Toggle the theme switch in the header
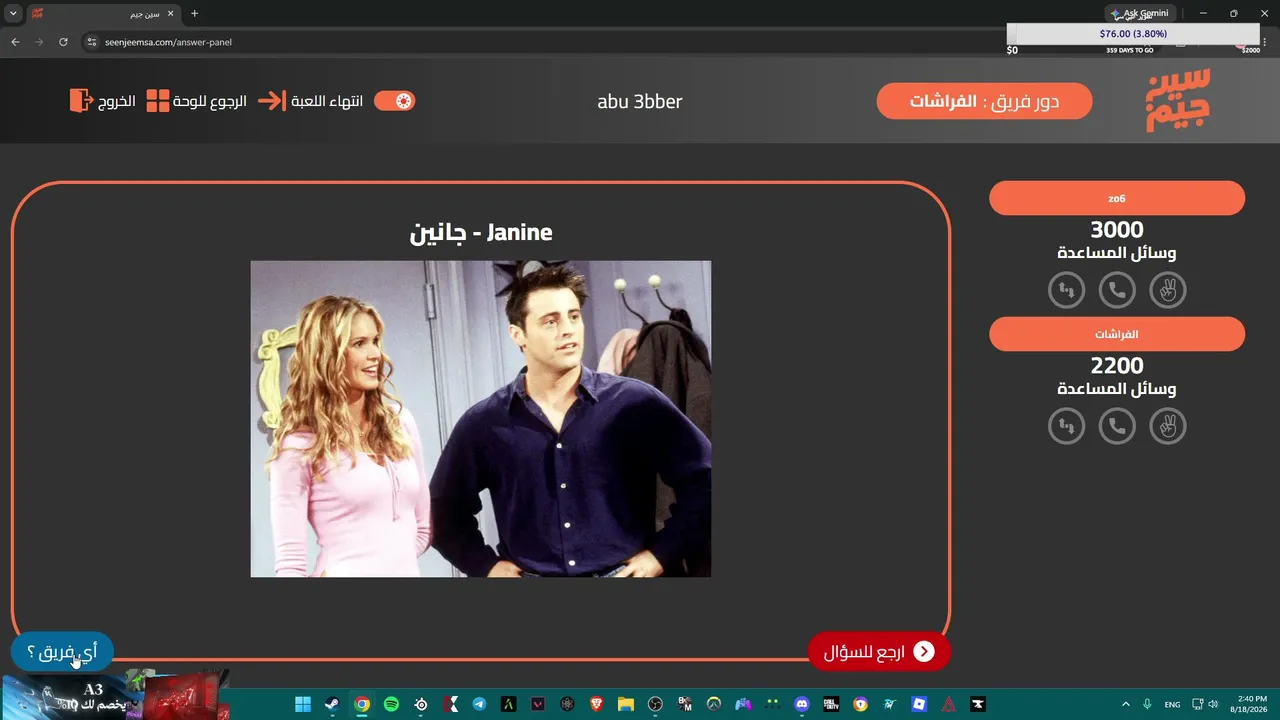 [x=394, y=101]
